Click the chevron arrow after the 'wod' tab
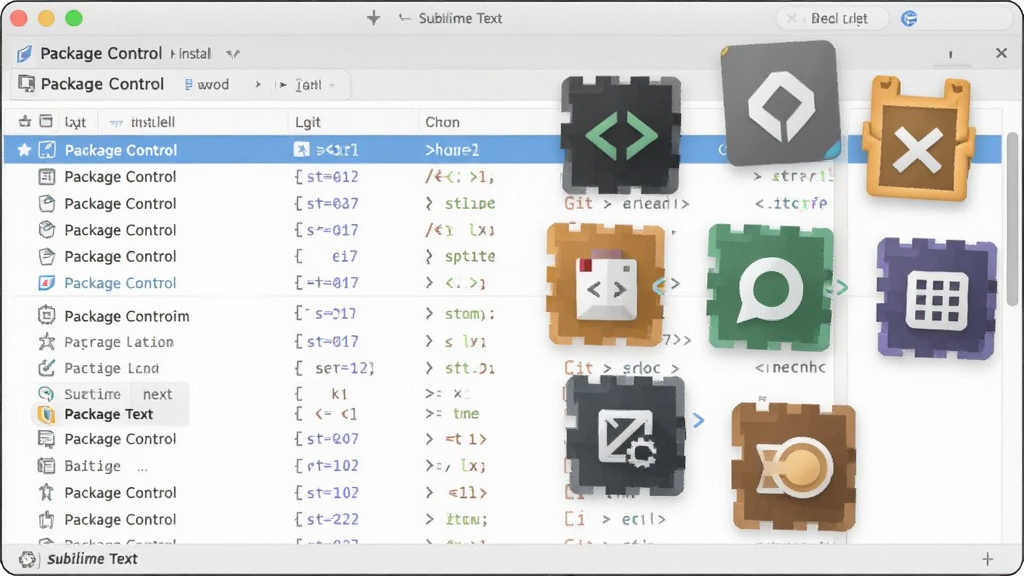The image size is (1024, 576). tap(258, 85)
